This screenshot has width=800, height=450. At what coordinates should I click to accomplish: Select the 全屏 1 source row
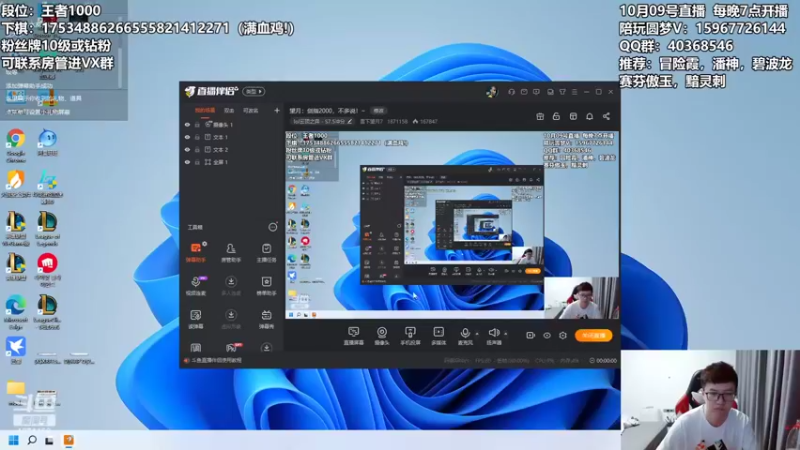coord(231,162)
